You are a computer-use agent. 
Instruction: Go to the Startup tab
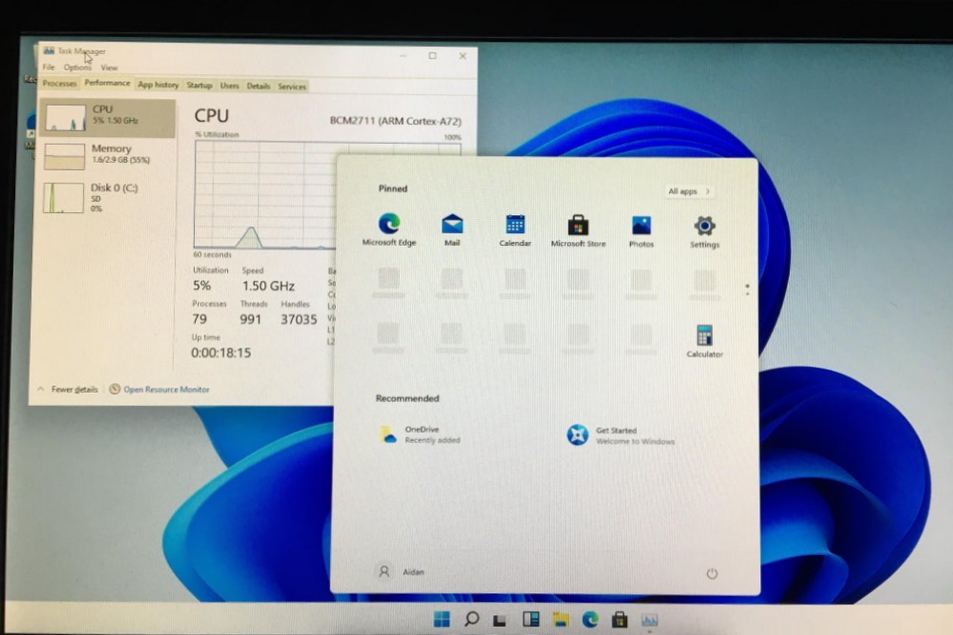point(199,86)
